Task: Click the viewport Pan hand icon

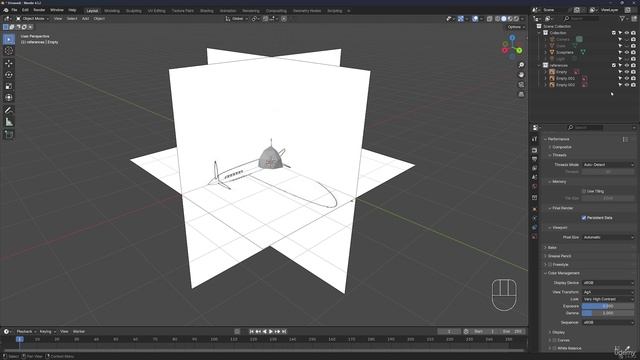Action: (x=521, y=75)
